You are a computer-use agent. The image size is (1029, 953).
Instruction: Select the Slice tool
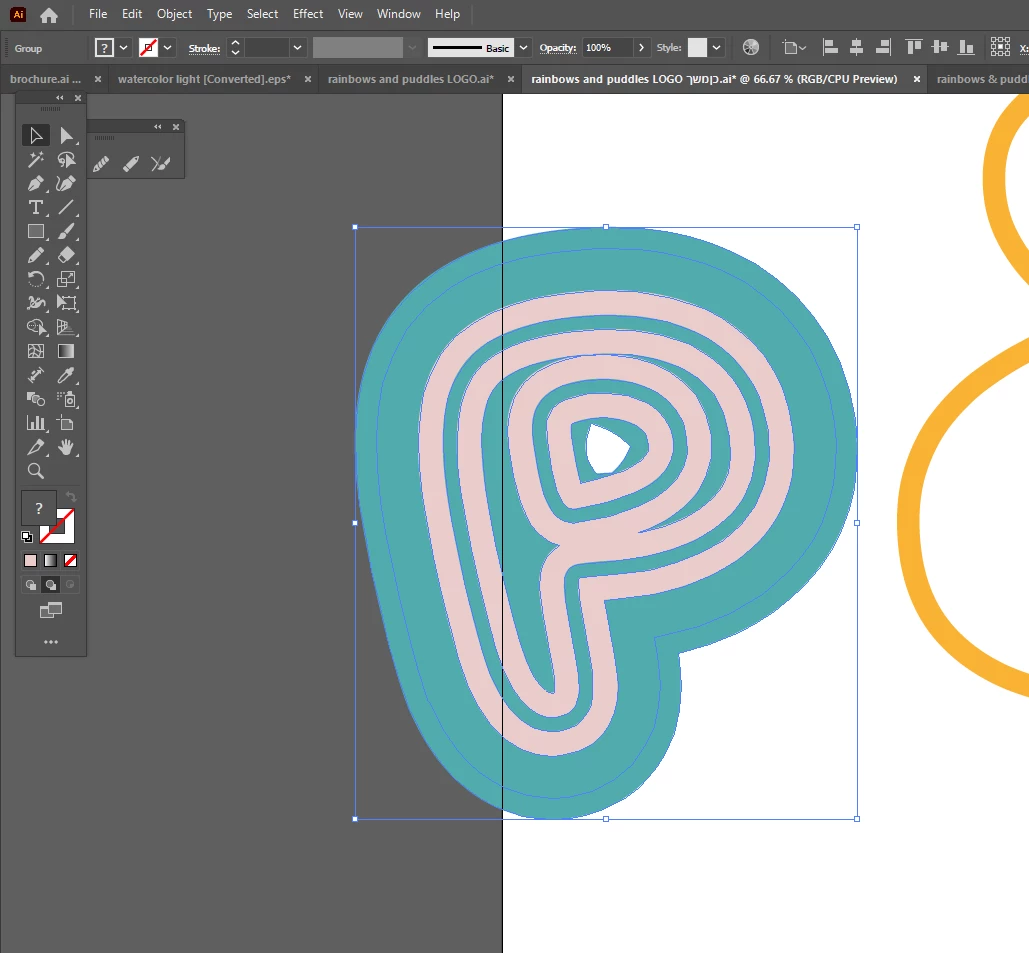[35, 447]
